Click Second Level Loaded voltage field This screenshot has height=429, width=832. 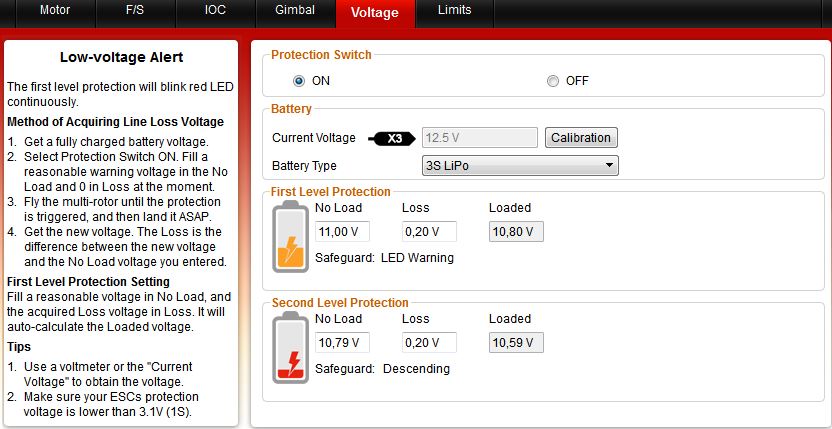pos(516,343)
